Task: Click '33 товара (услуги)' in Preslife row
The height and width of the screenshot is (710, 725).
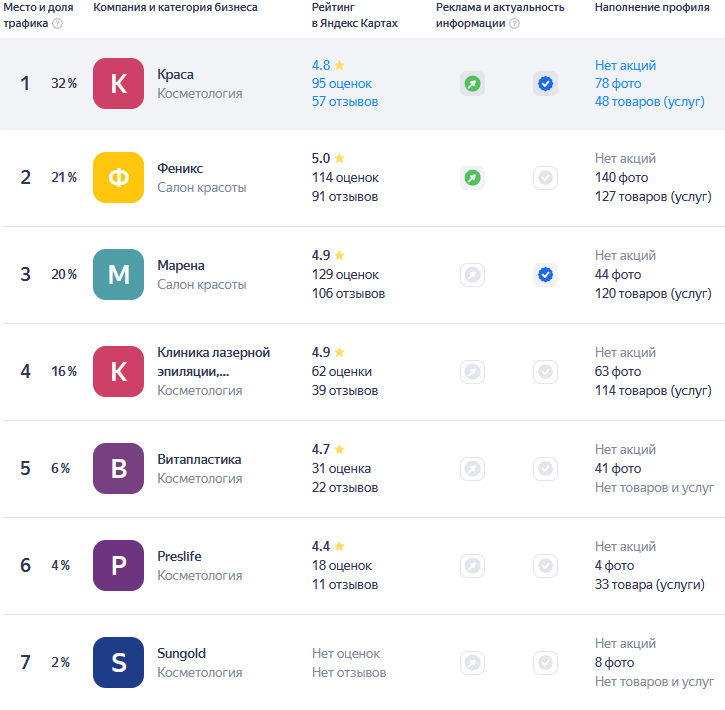Action: point(650,585)
